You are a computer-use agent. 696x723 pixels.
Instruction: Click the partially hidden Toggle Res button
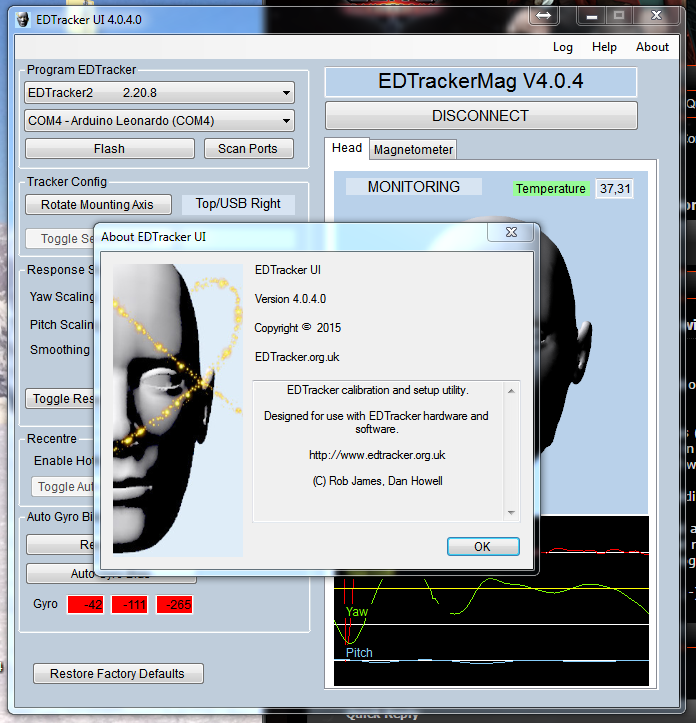point(60,398)
